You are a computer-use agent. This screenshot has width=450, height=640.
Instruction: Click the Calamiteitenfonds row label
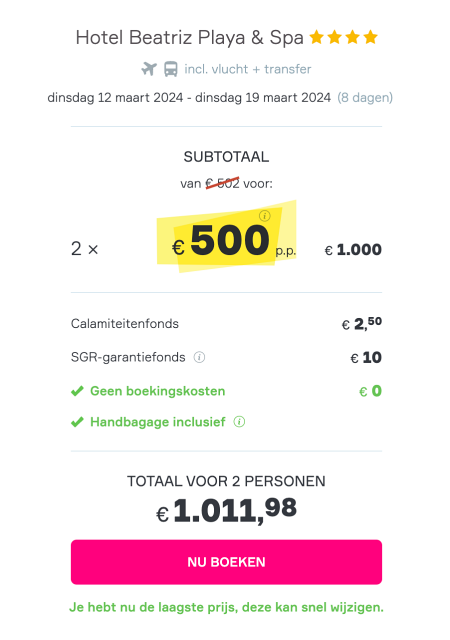point(125,324)
